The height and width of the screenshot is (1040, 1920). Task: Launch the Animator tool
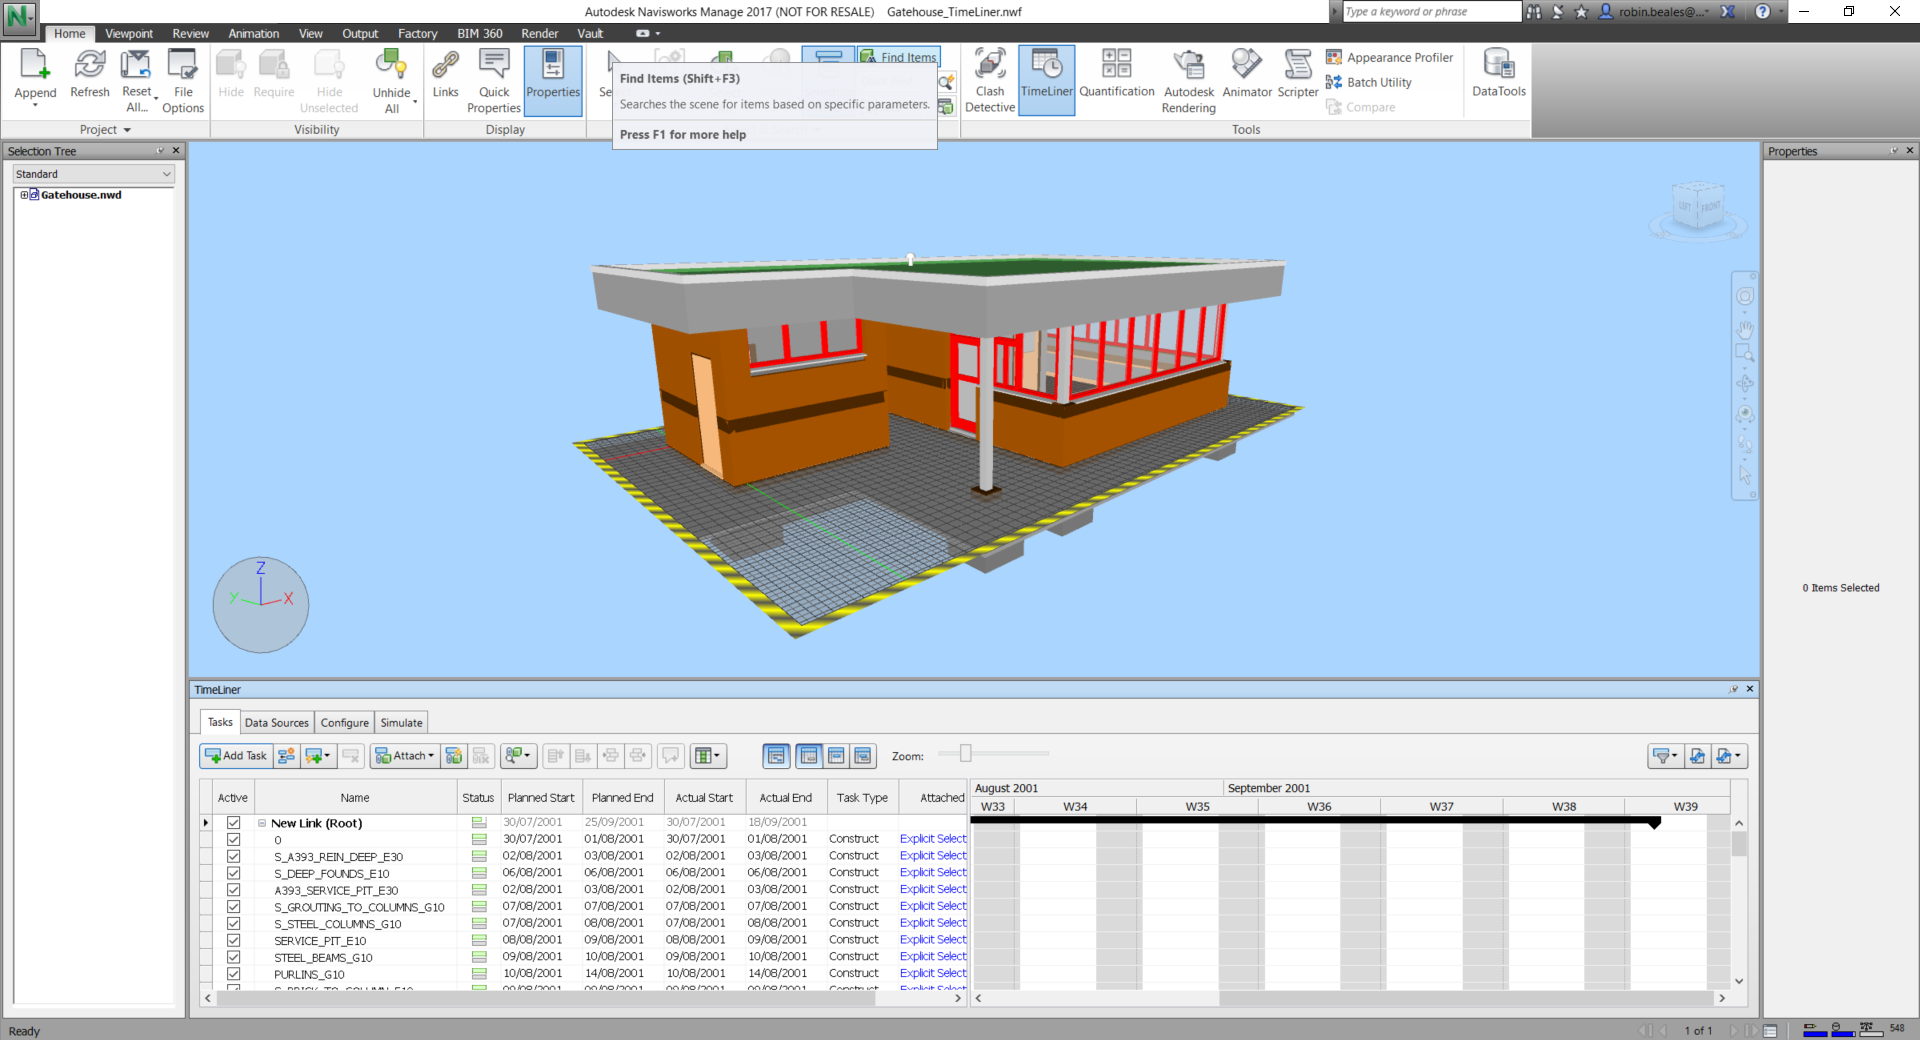1246,75
